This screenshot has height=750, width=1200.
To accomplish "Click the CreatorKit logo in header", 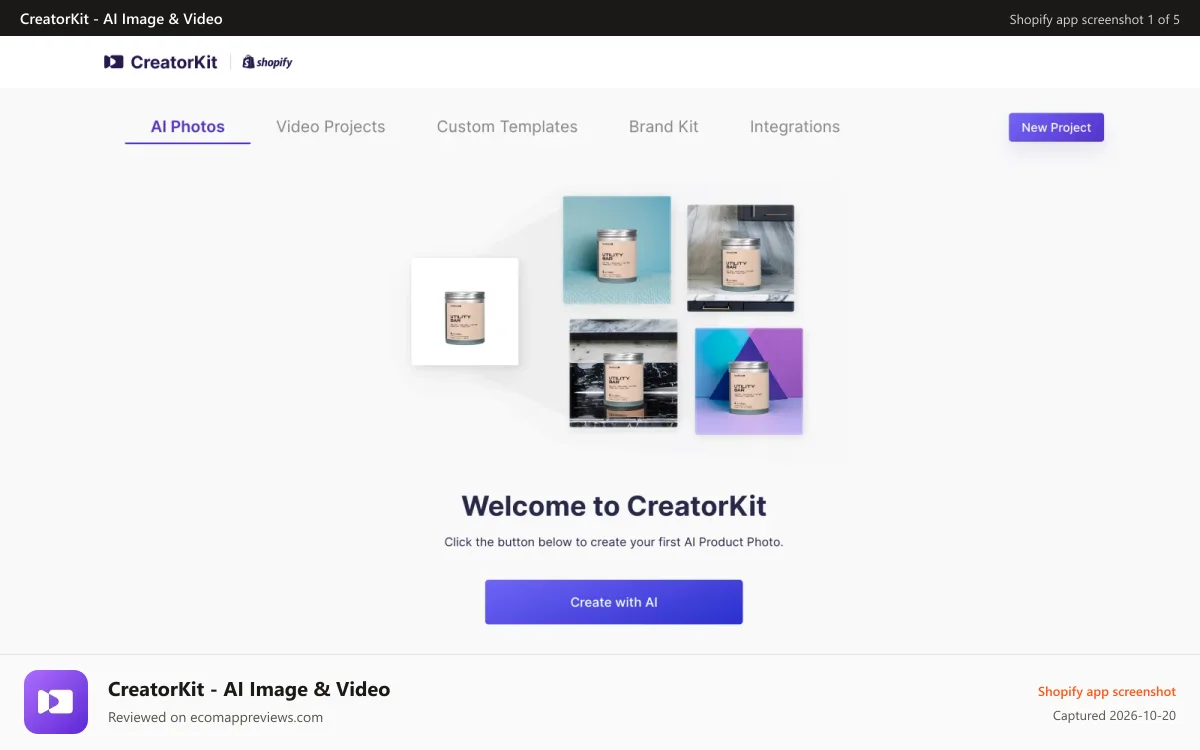I will [x=161, y=62].
